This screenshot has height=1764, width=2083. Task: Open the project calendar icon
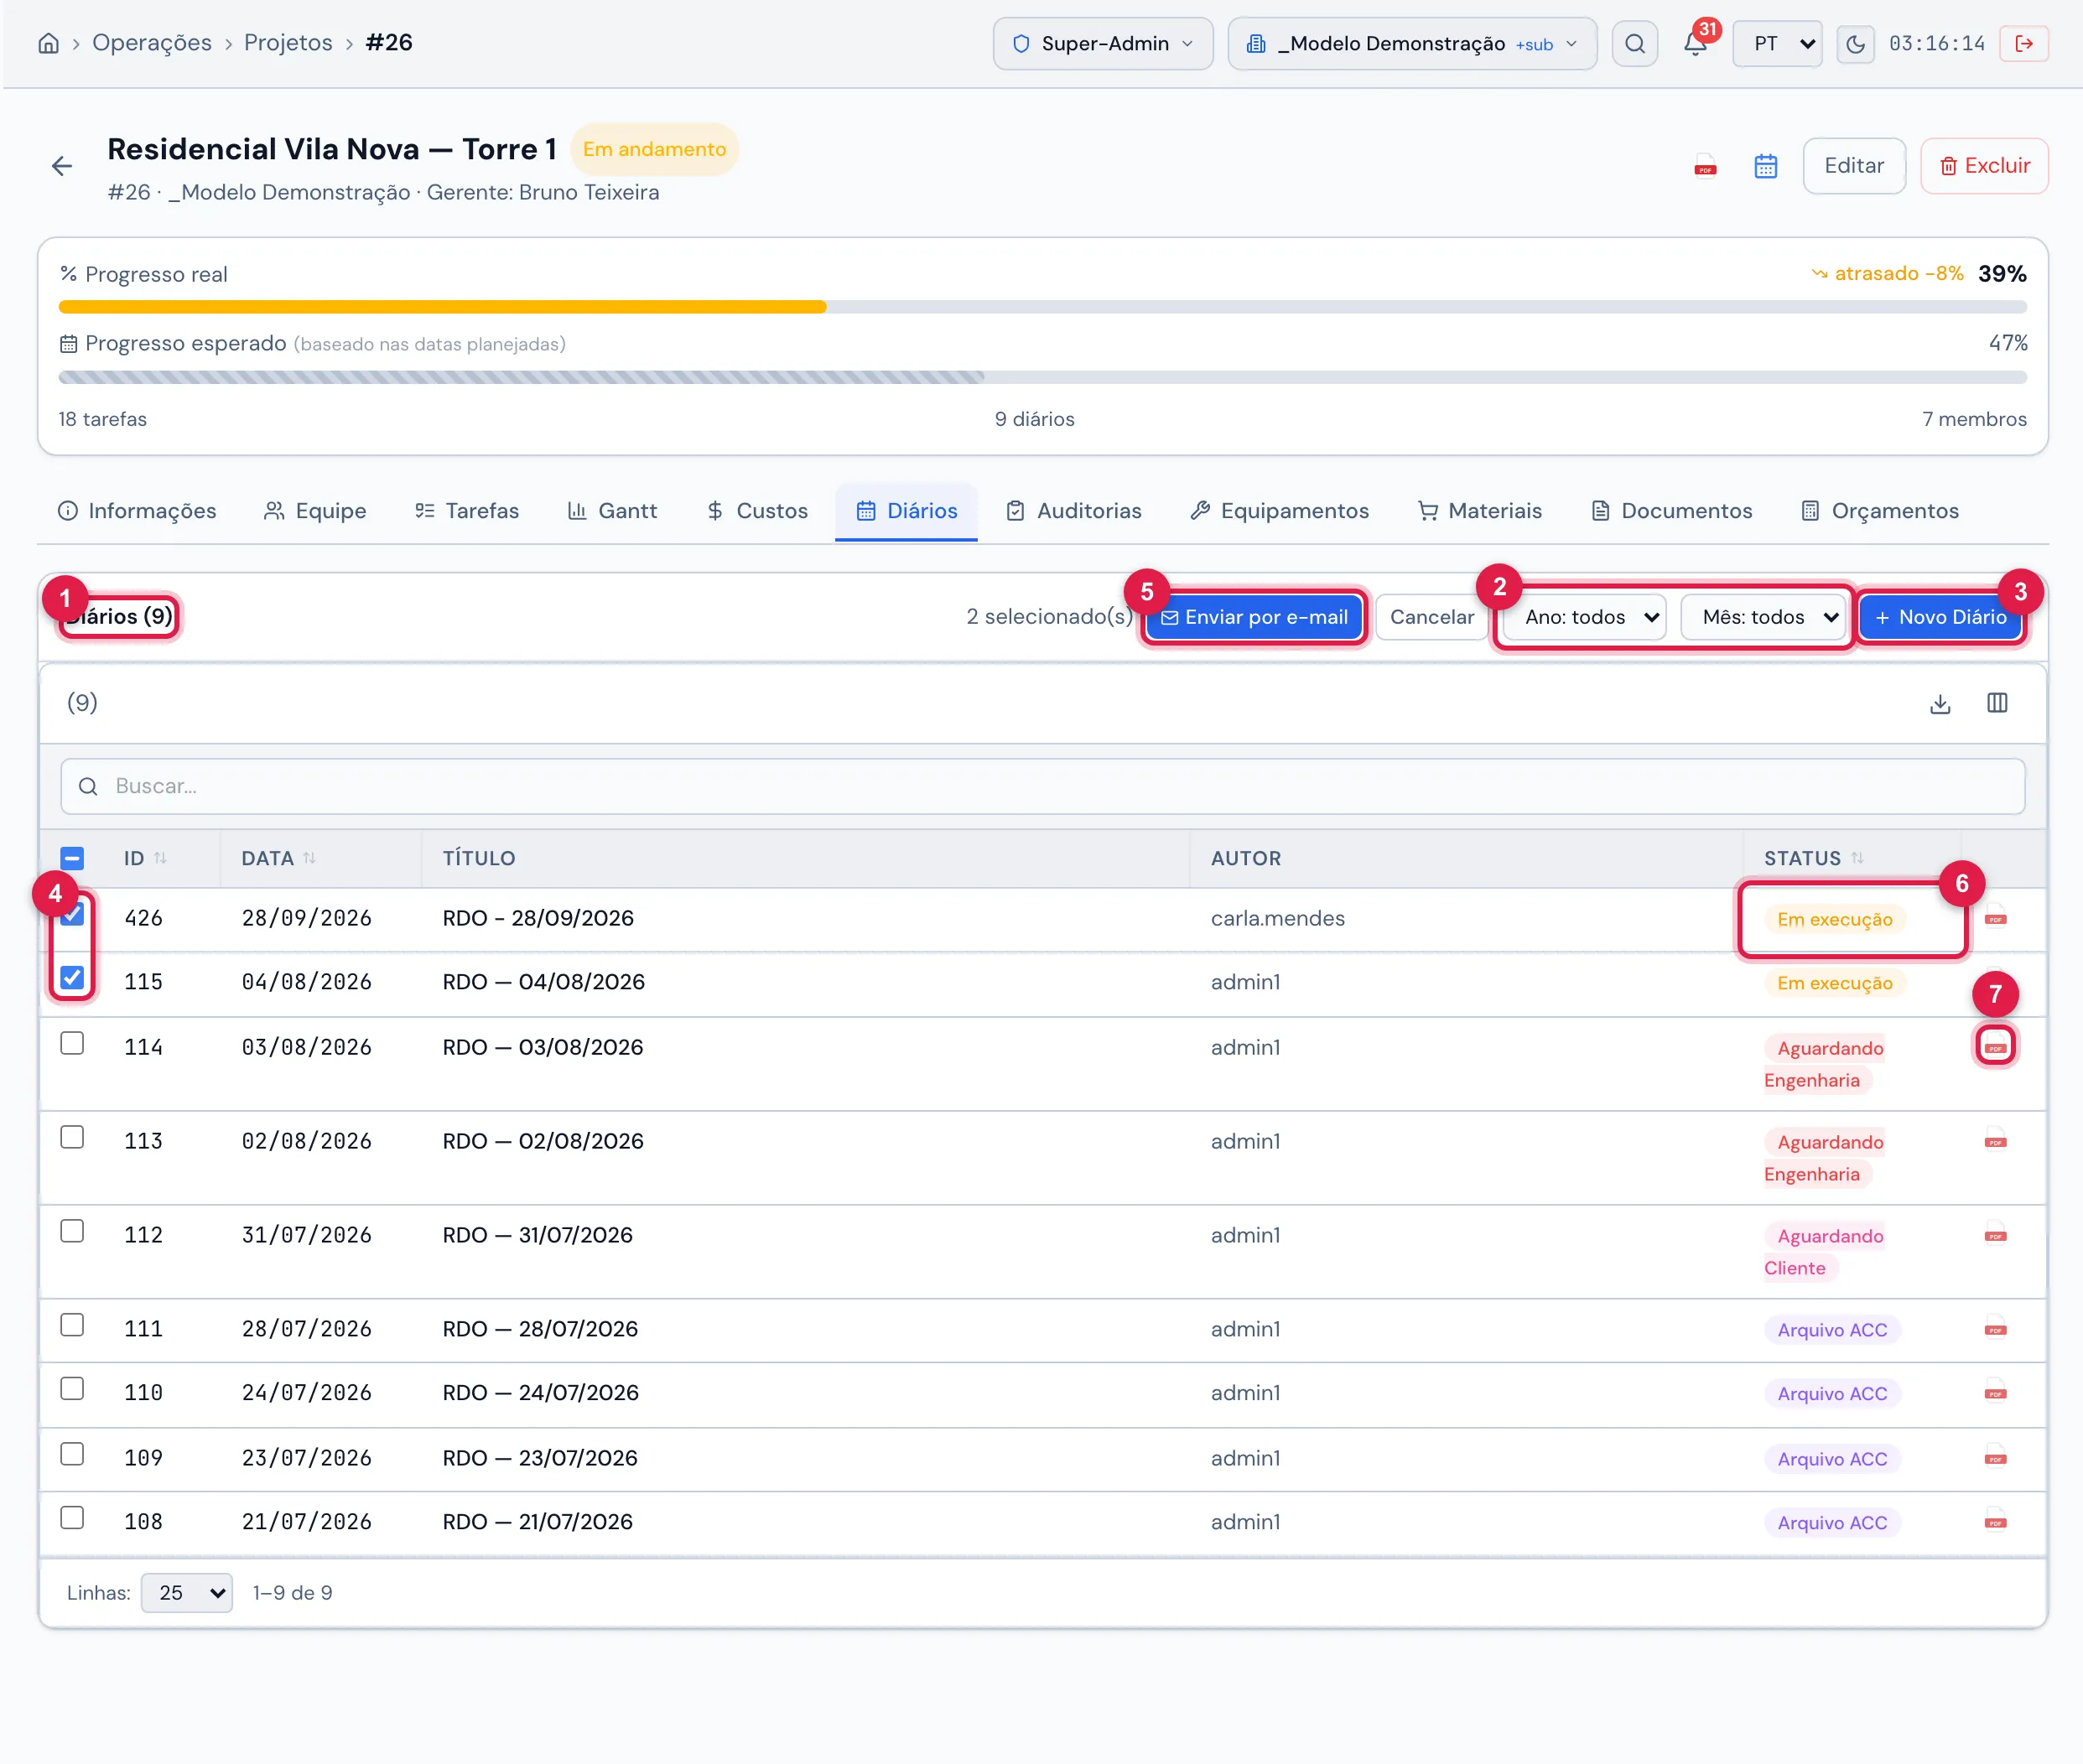pyautogui.click(x=1766, y=166)
